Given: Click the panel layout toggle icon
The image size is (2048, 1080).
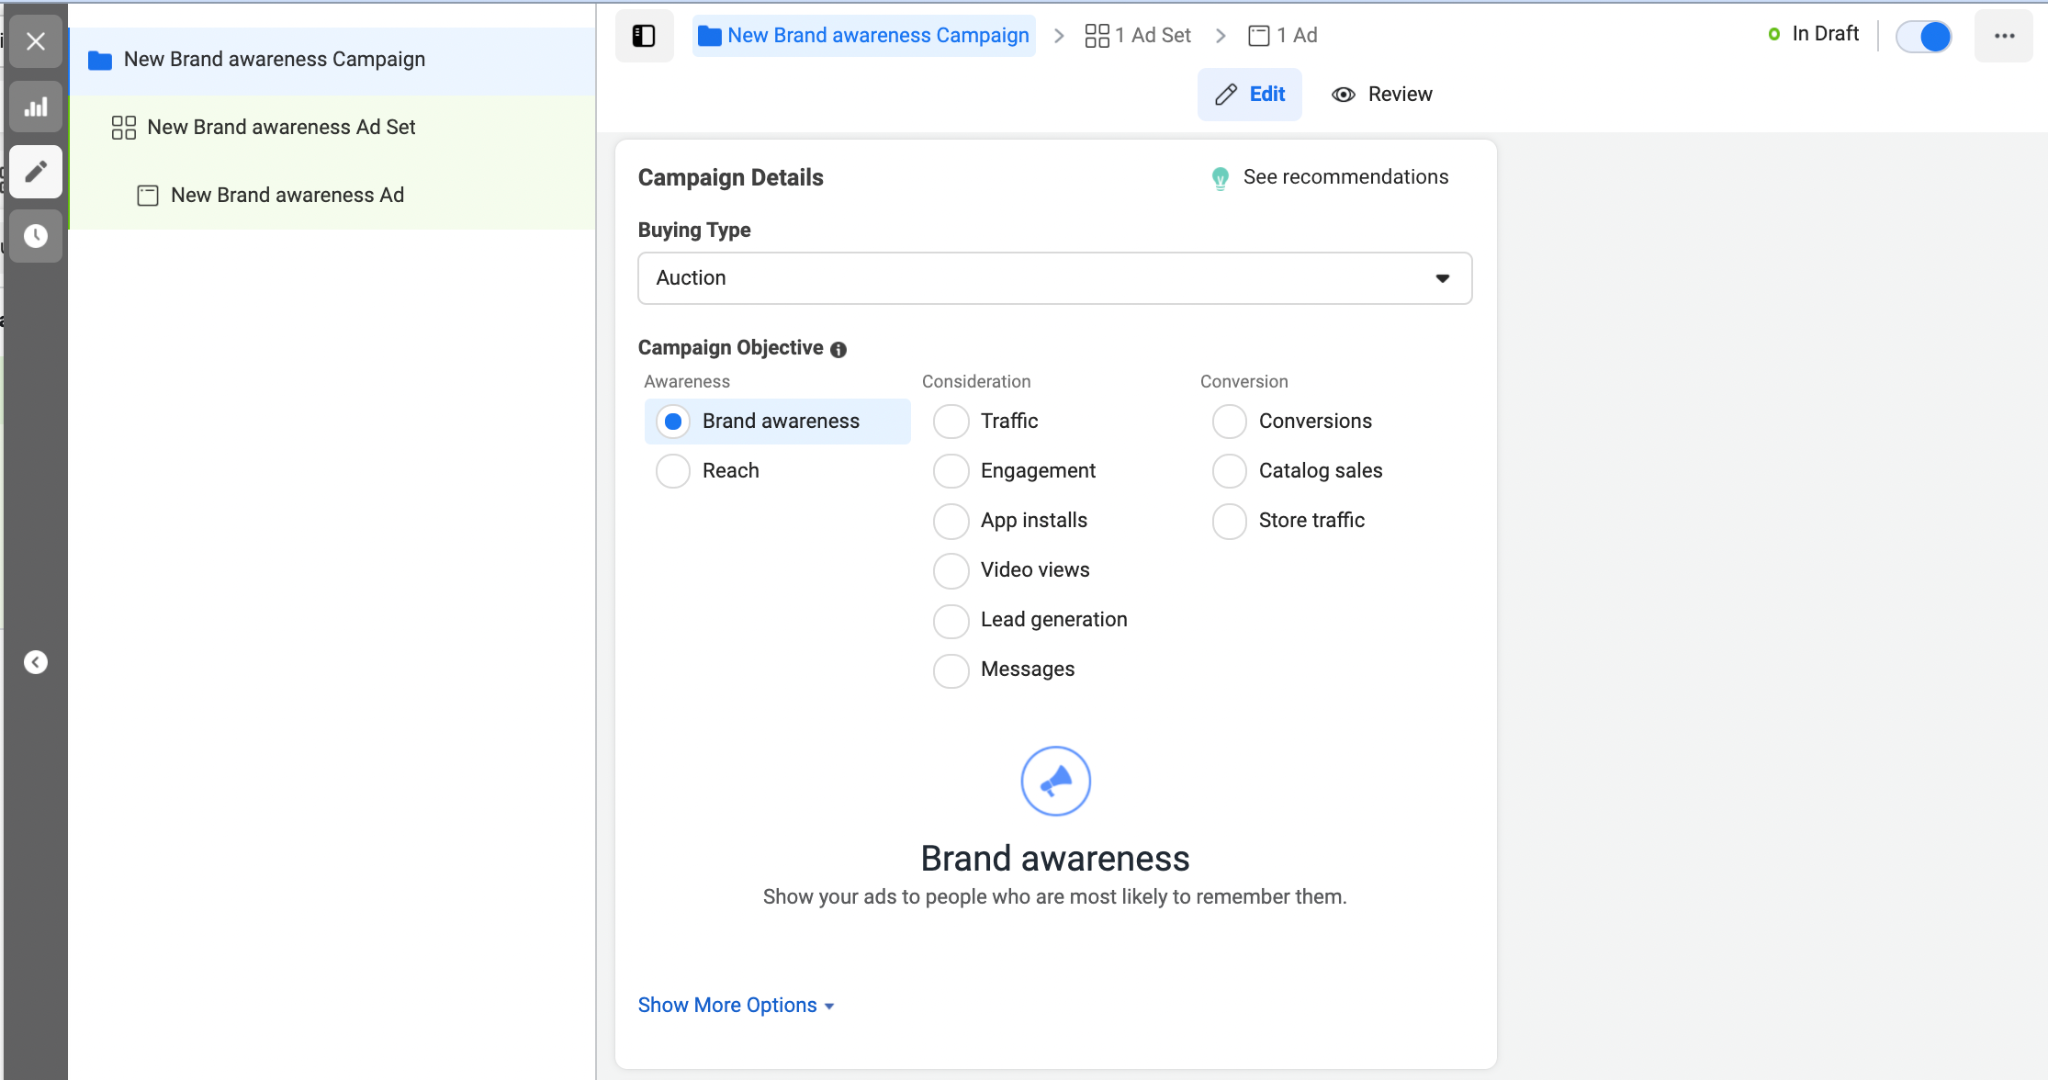Looking at the screenshot, I should [645, 37].
